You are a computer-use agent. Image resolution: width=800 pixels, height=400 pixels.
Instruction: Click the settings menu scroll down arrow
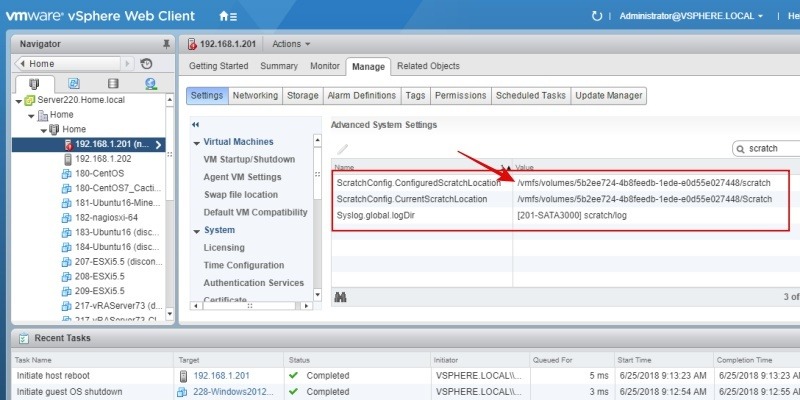click(x=317, y=295)
